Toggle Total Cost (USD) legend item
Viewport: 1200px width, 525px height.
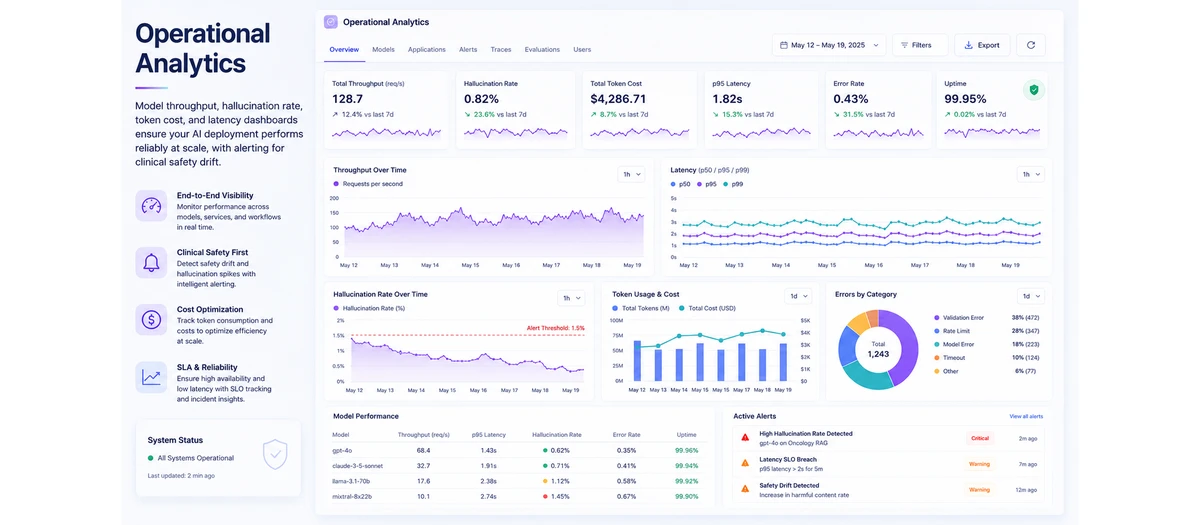(x=707, y=309)
